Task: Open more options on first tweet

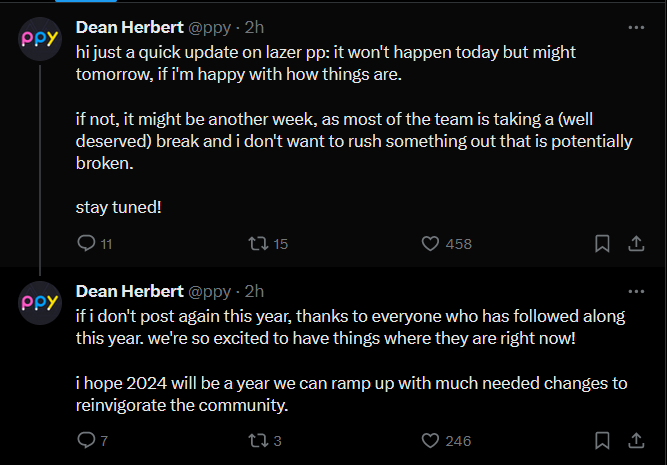Action: [636, 28]
